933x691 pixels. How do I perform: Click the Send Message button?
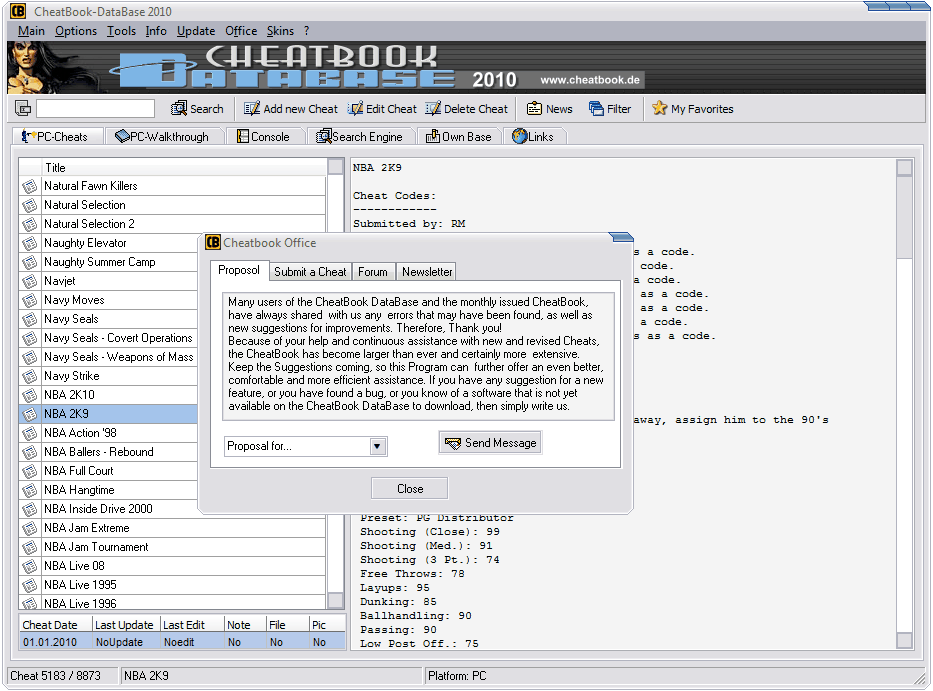[490, 443]
